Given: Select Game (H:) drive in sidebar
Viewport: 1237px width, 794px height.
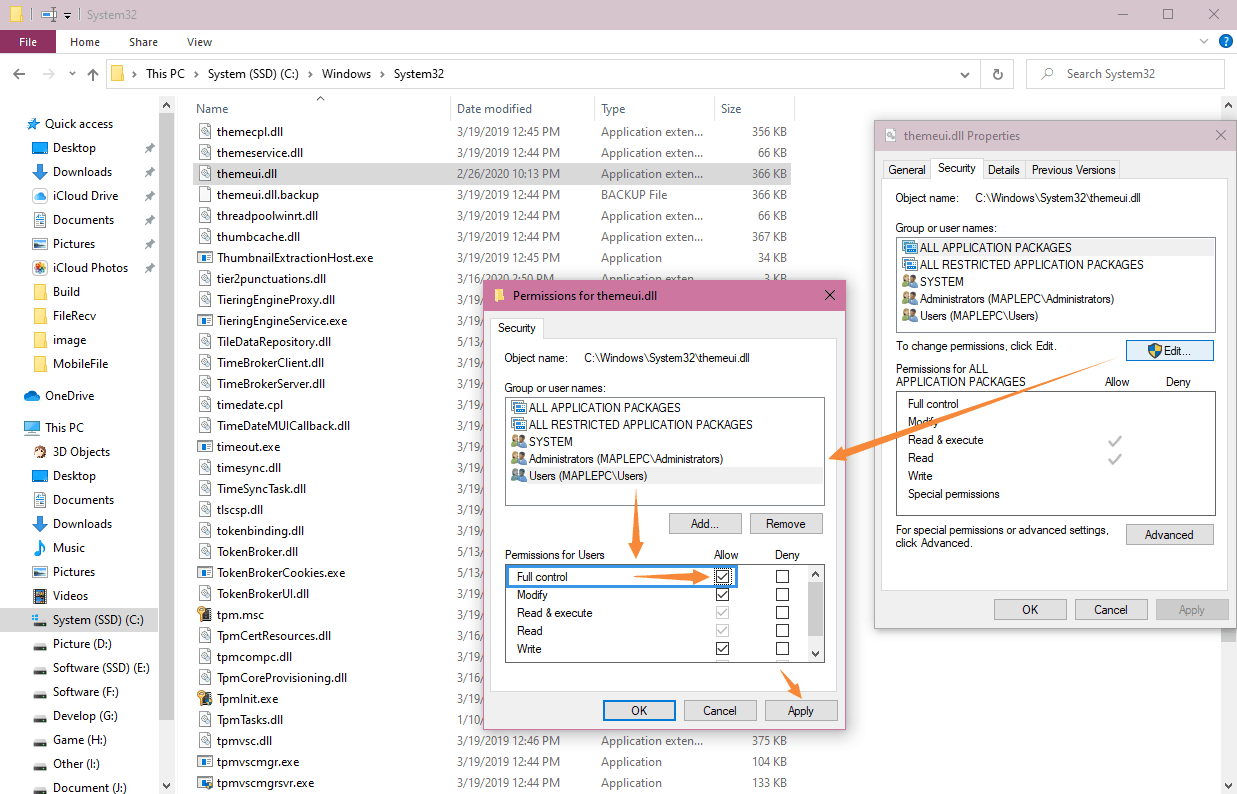Looking at the screenshot, I should [79, 740].
